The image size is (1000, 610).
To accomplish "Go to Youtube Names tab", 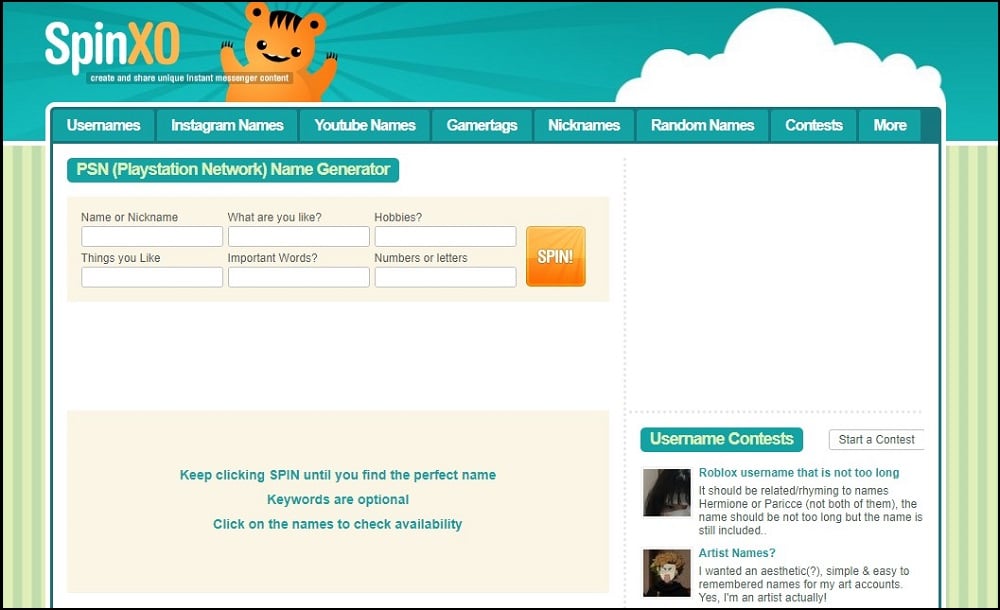I will click(x=364, y=126).
